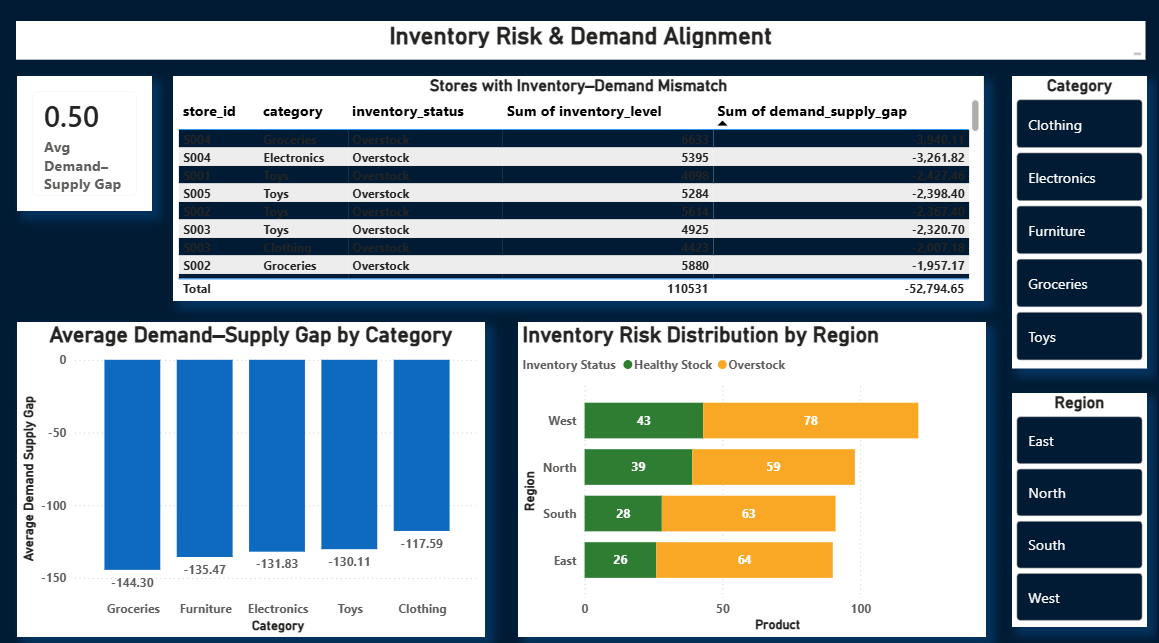Click the Avg Demand-Supply Gap KPI card

pos(84,143)
